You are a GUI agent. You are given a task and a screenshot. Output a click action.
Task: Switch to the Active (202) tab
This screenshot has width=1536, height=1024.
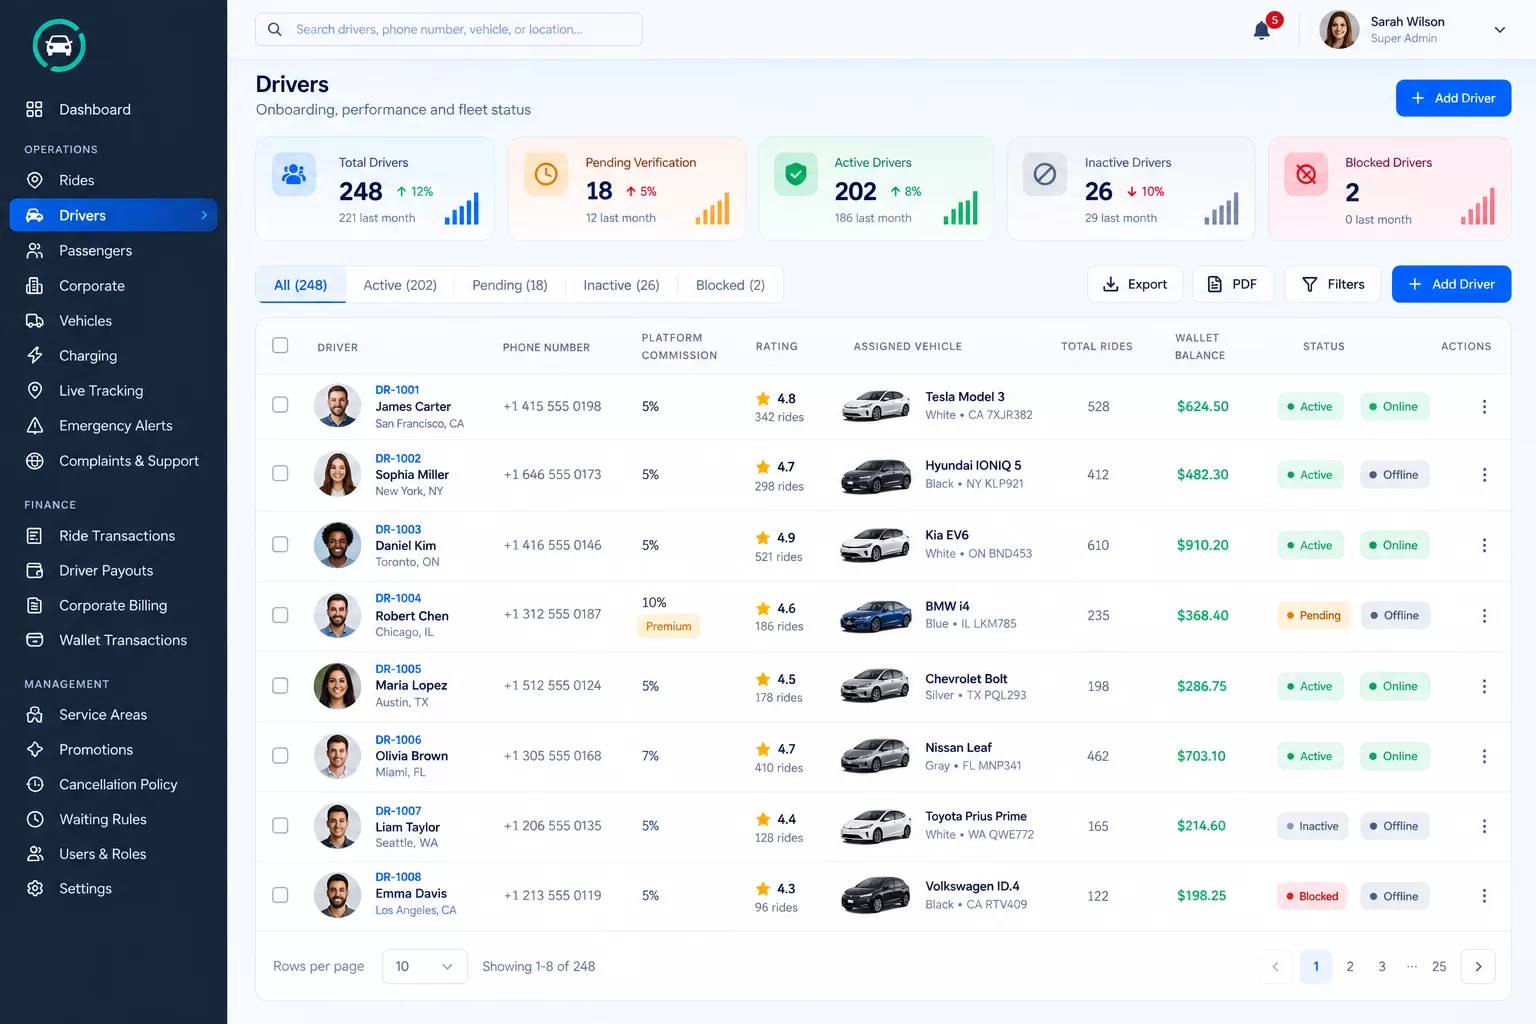(400, 285)
